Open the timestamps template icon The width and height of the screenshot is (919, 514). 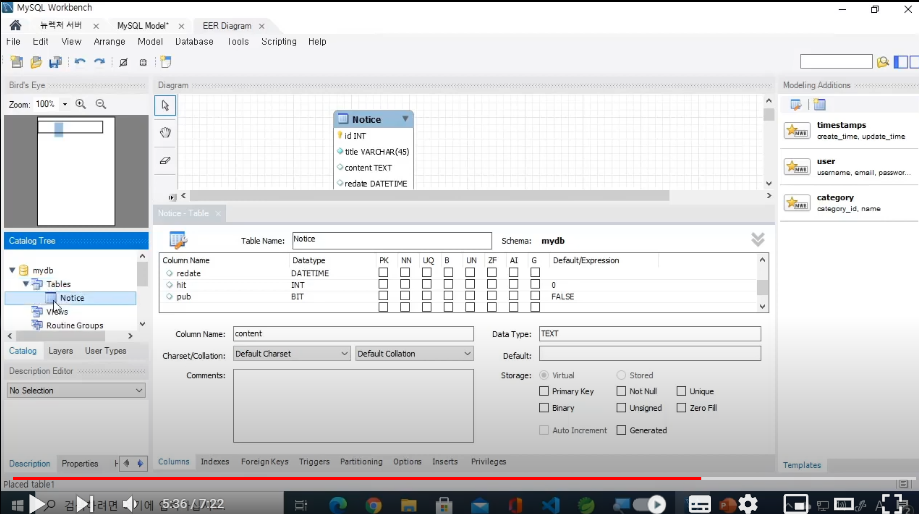click(x=797, y=130)
